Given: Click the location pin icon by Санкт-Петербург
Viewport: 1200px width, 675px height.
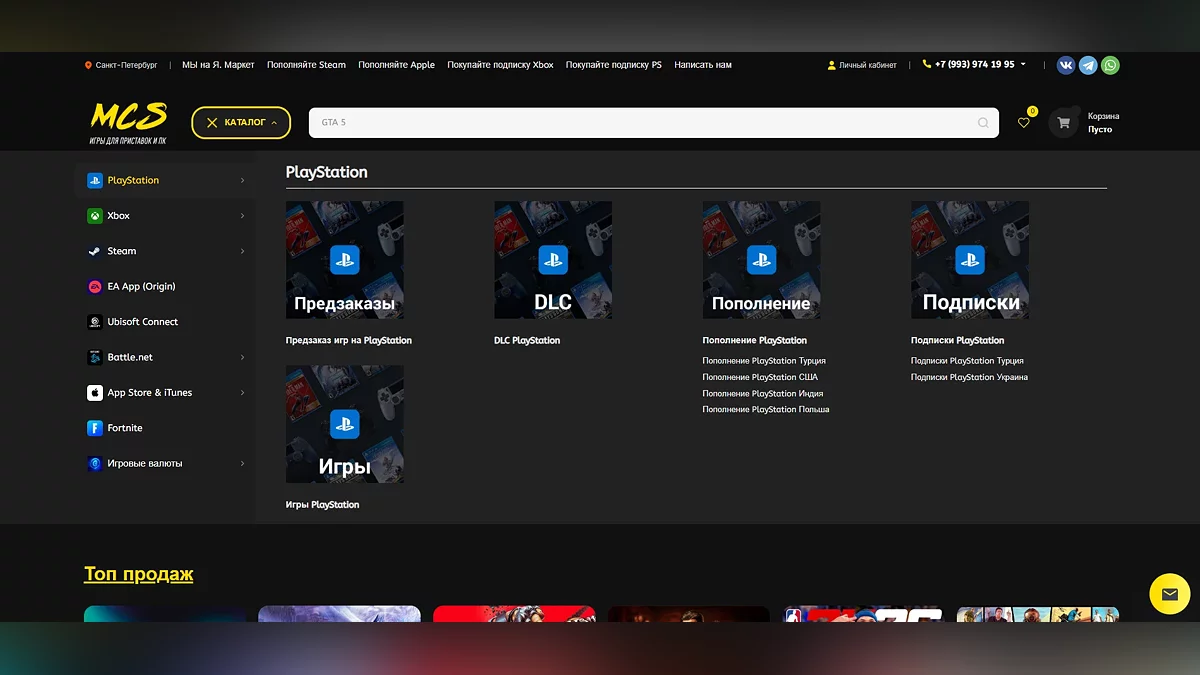Looking at the screenshot, I should click(88, 65).
